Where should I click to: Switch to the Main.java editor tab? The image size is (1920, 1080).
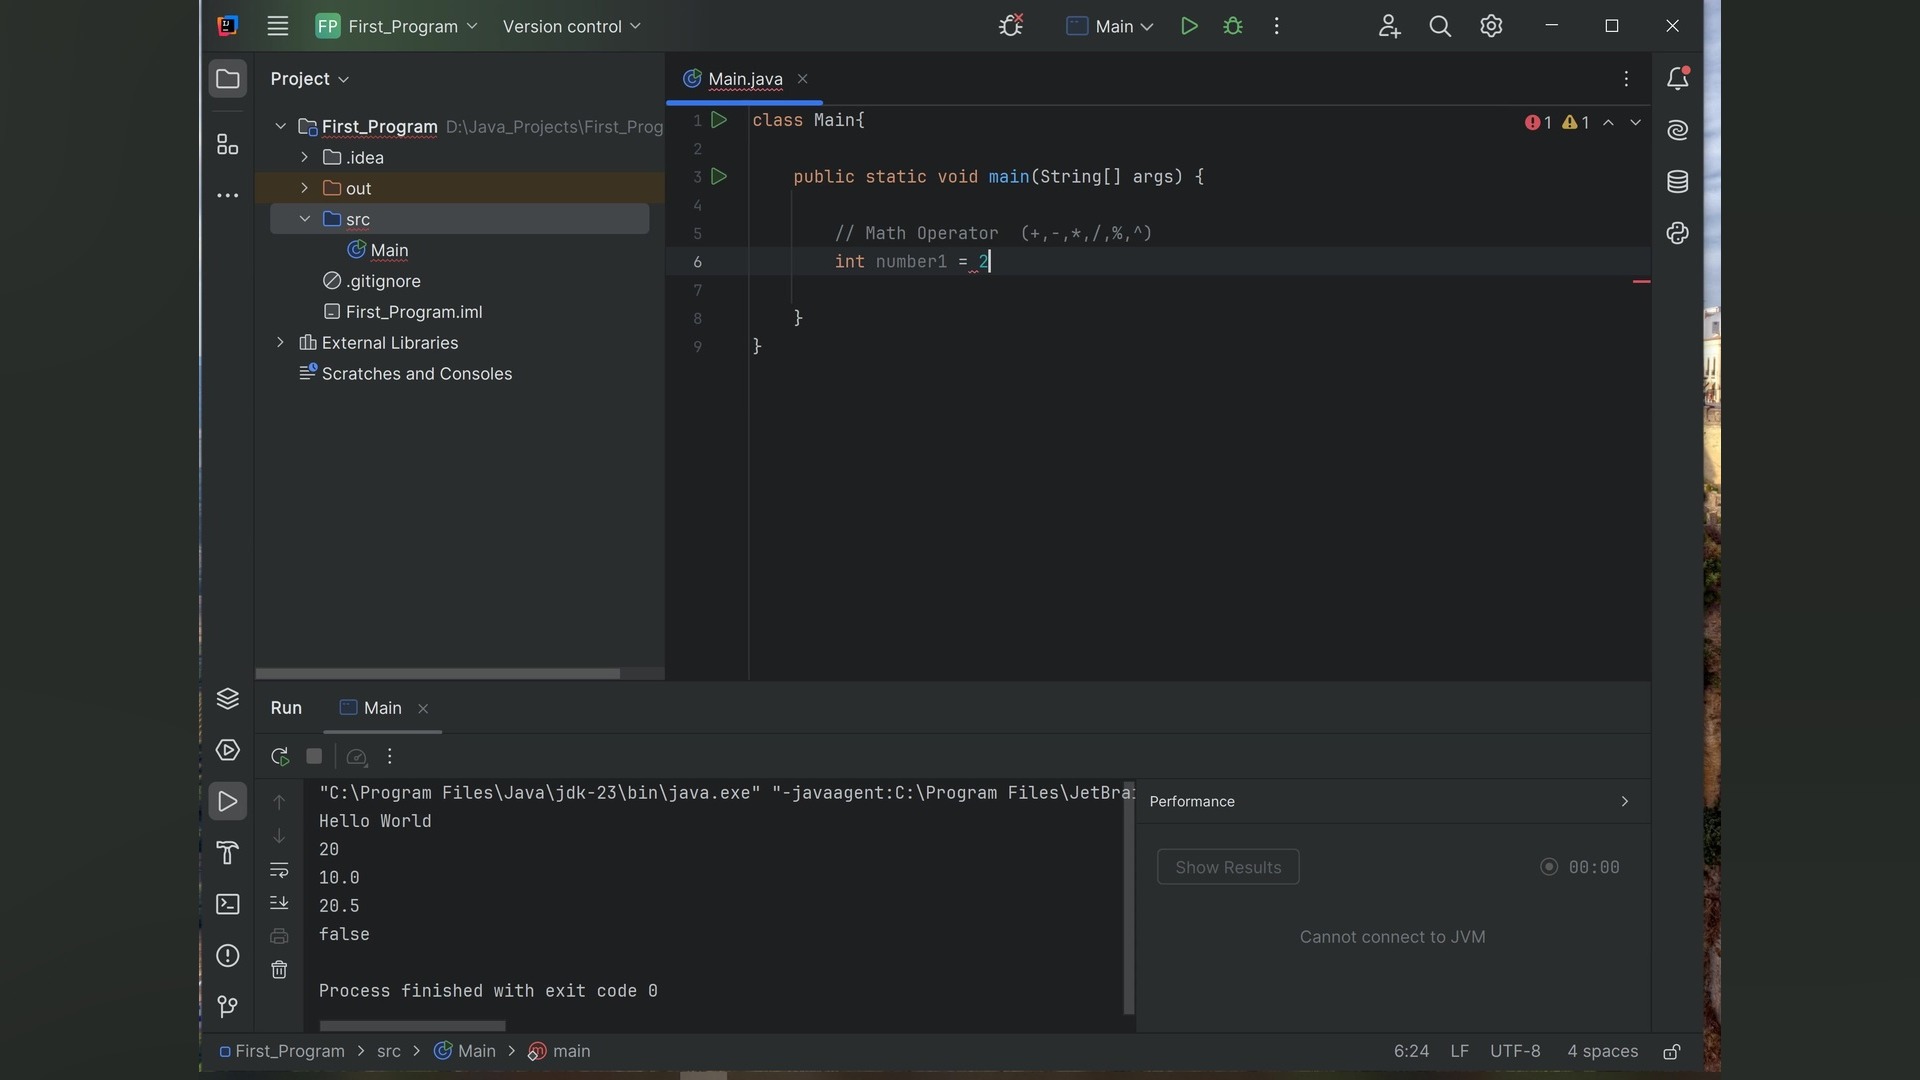[x=744, y=79]
